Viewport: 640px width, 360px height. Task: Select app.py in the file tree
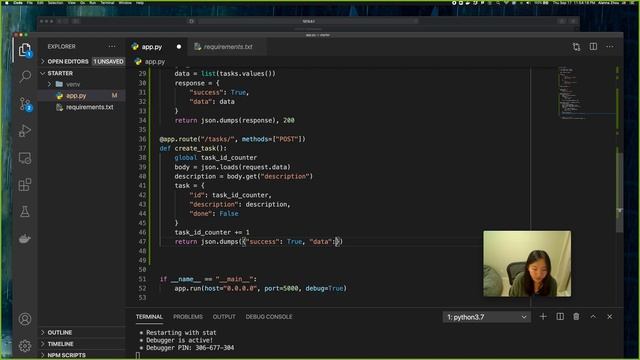coord(76,96)
